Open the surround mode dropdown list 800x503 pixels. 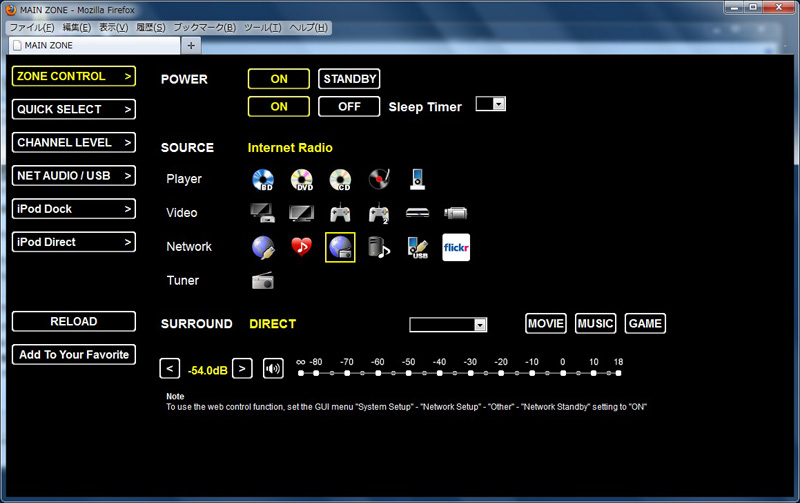click(448, 325)
